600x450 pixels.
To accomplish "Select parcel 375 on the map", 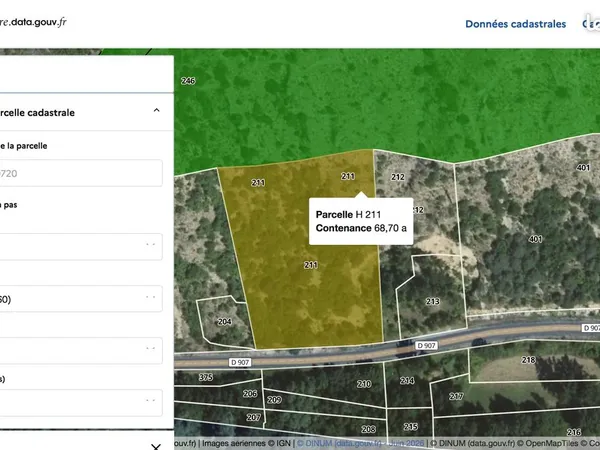I will click(206, 377).
